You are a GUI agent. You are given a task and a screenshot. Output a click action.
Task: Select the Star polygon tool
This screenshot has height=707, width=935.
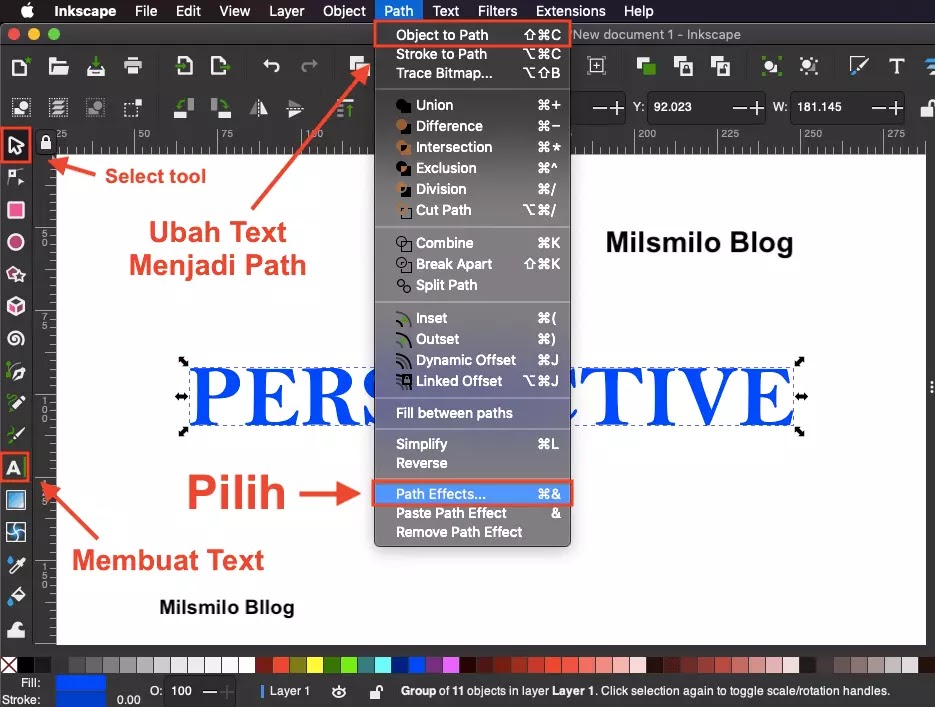[x=16, y=274]
